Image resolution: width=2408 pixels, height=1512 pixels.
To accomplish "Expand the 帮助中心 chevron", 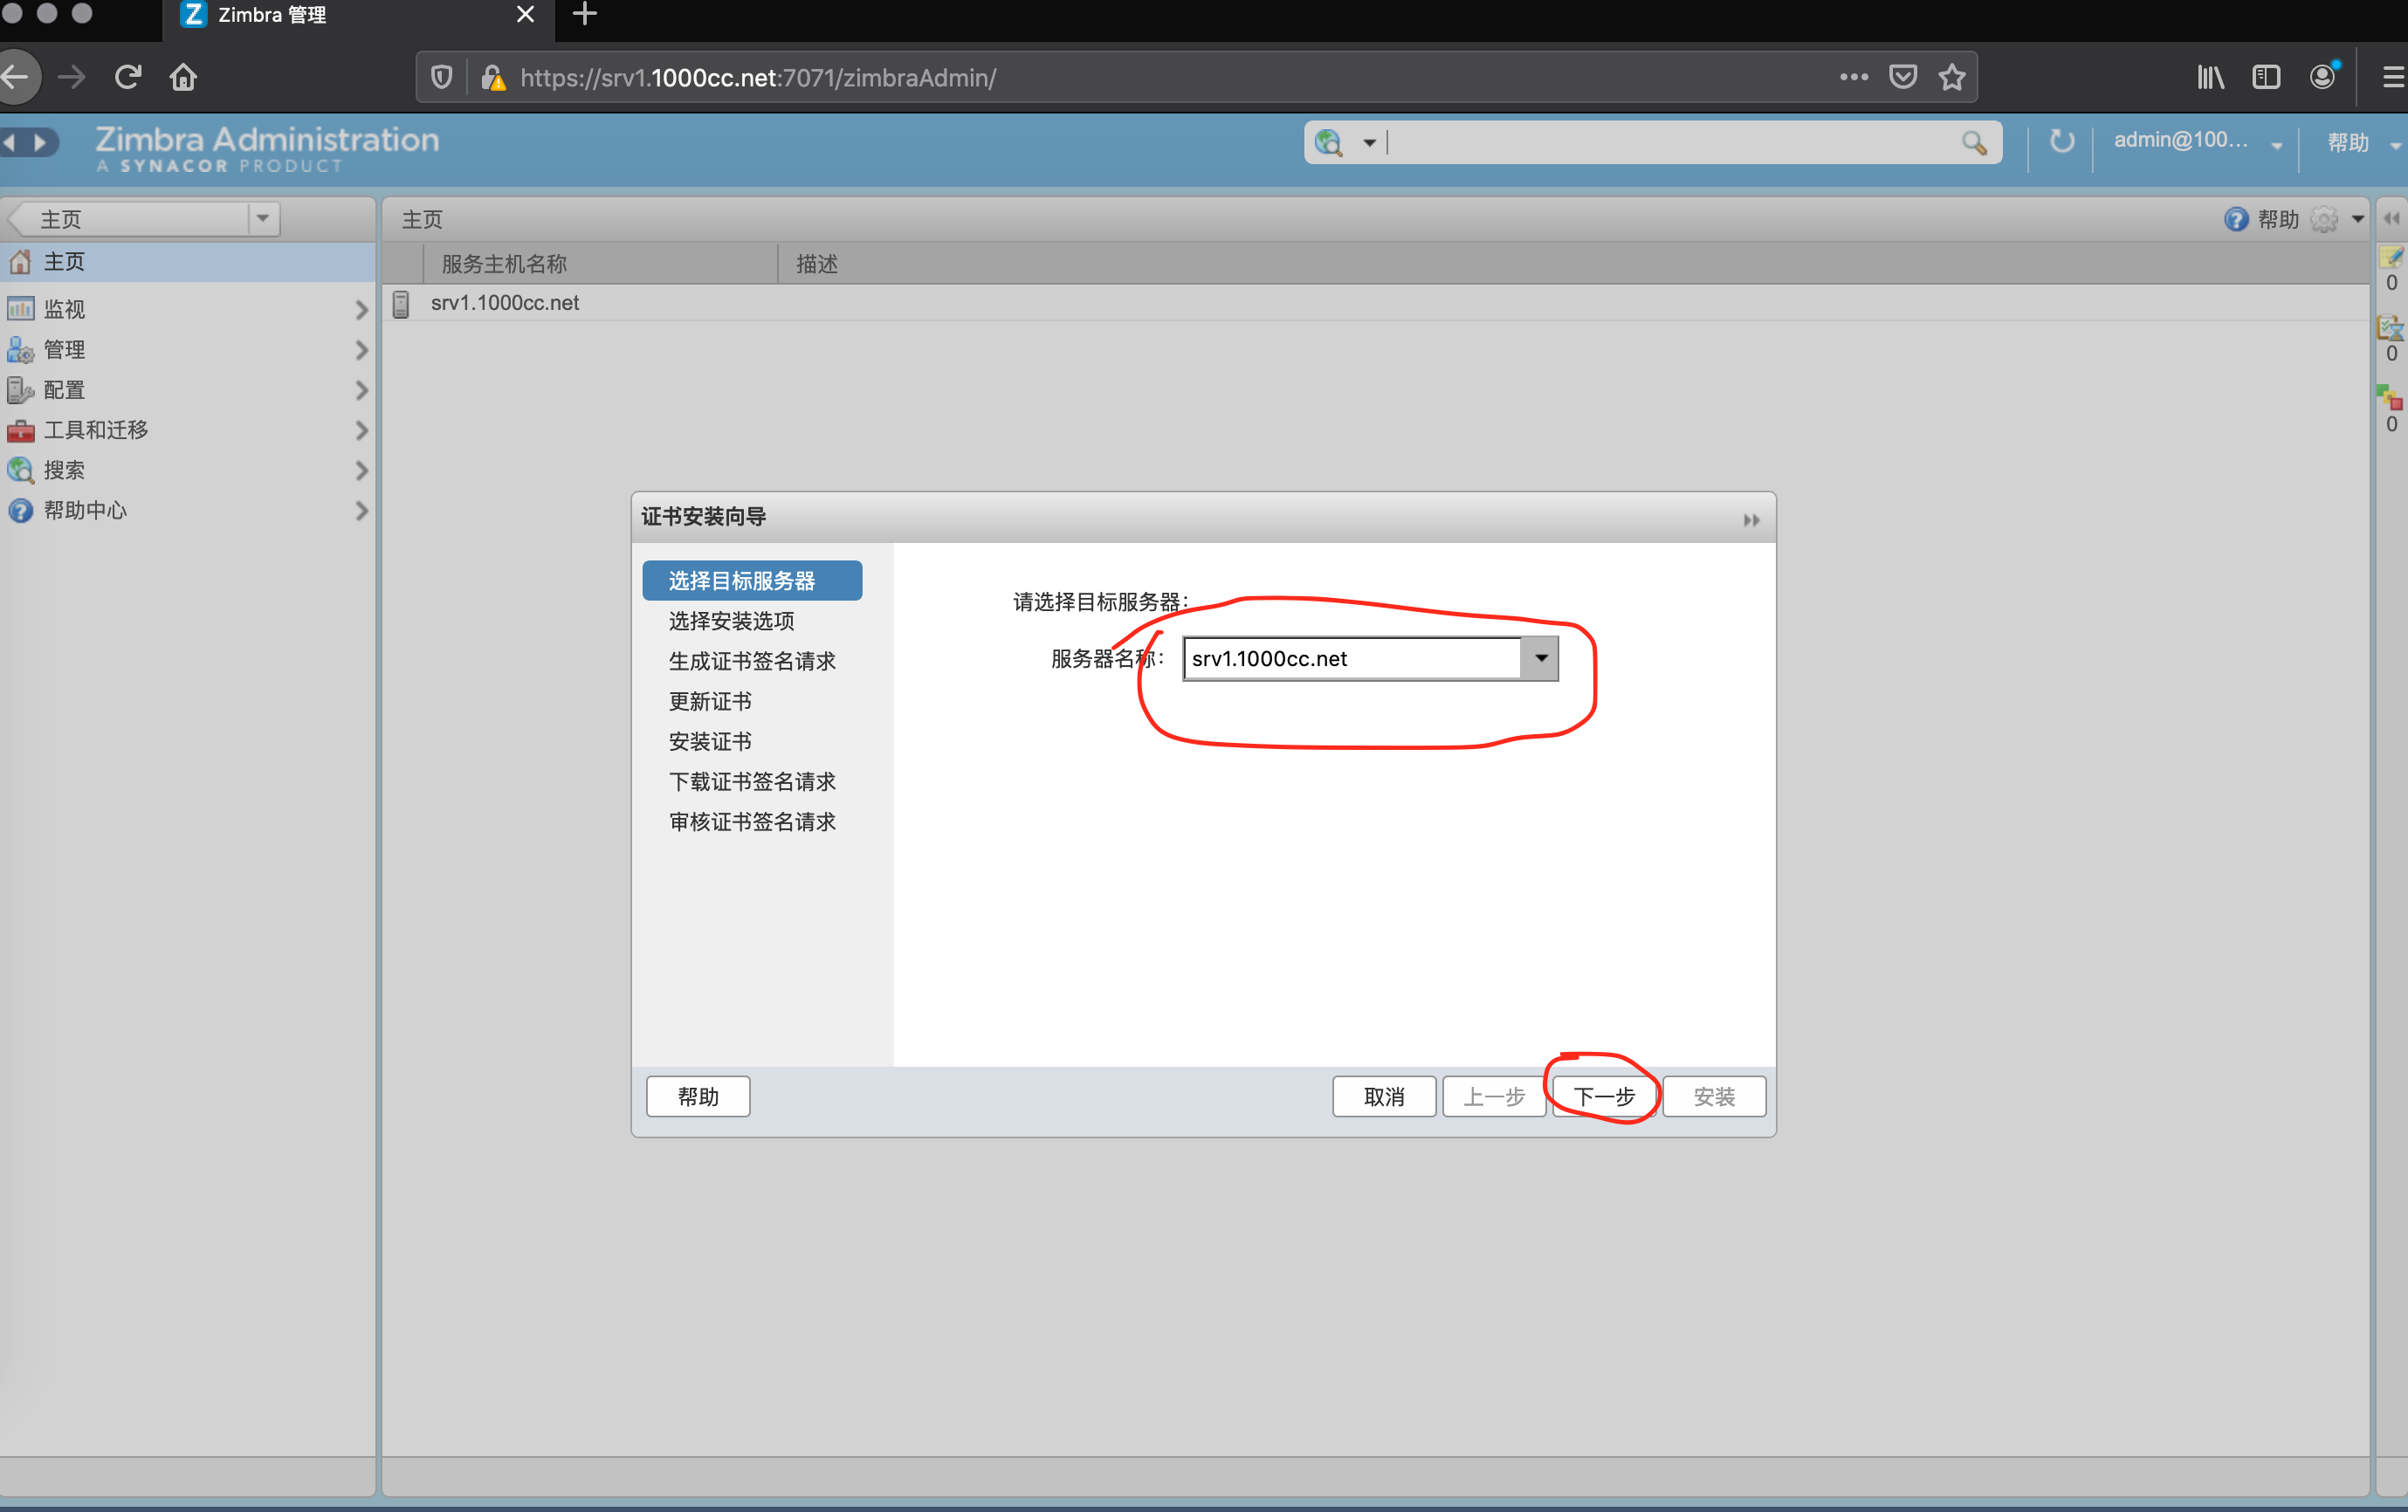I will click(x=361, y=510).
